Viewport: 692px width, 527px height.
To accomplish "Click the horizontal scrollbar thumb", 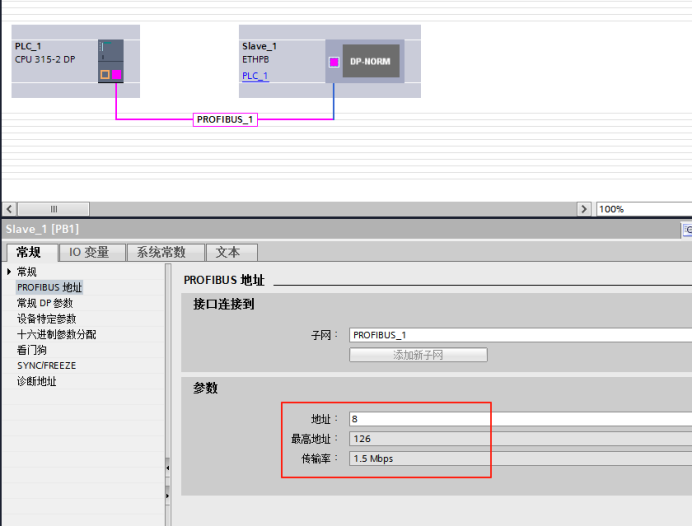I will [x=53, y=209].
